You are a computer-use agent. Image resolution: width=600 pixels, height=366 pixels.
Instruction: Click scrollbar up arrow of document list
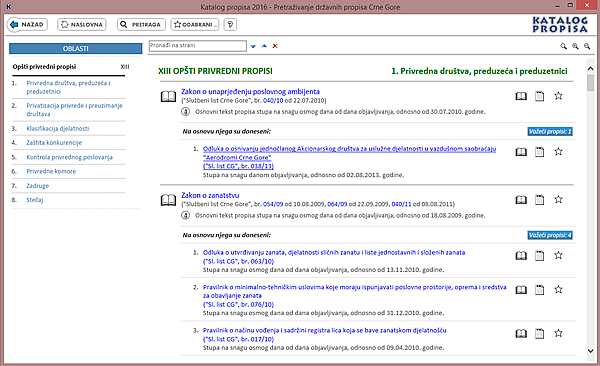[590, 68]
